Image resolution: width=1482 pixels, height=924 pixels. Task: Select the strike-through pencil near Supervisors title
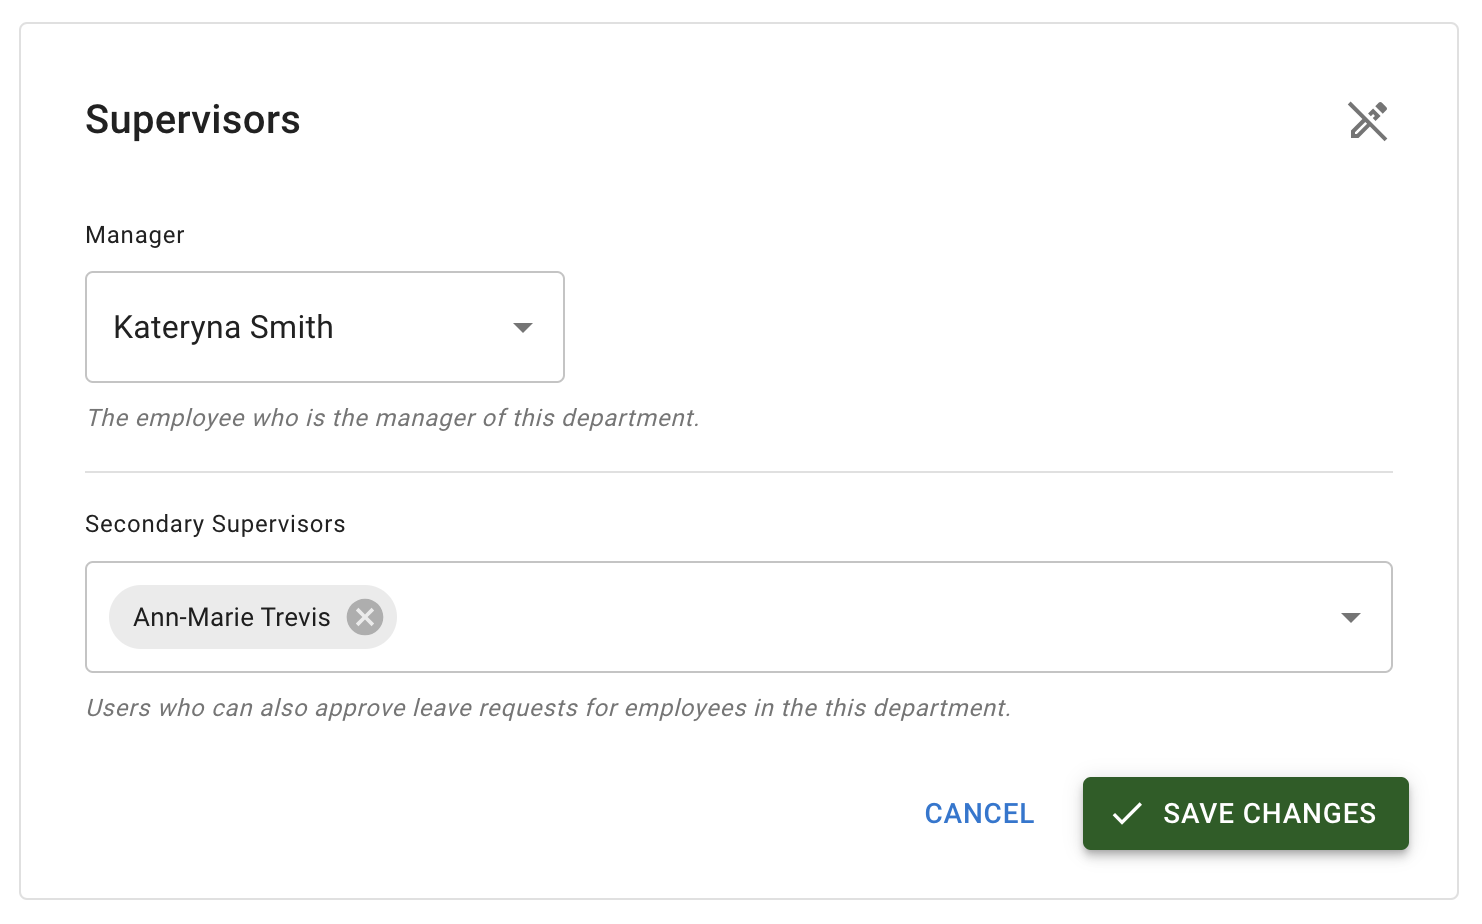pos(1369,121)
